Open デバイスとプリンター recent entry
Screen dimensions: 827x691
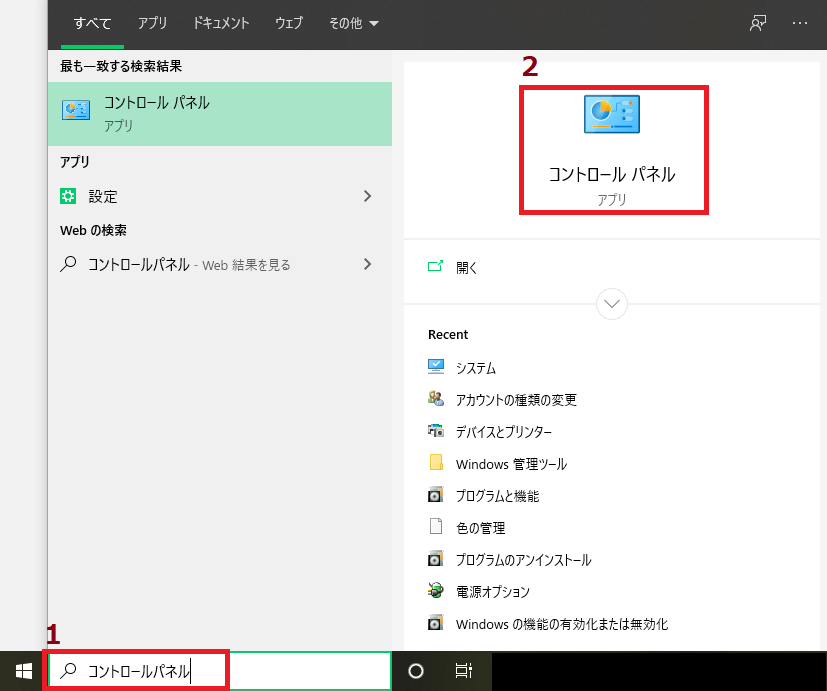click(504, 432)
